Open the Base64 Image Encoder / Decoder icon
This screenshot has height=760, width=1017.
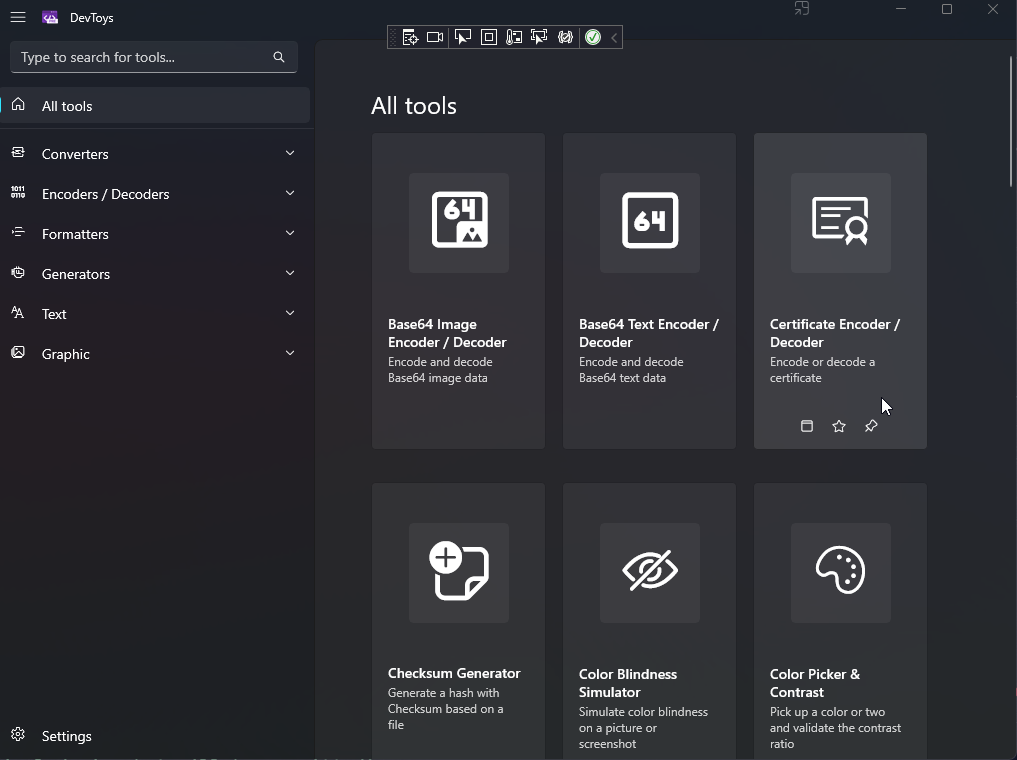coord(459,220)
